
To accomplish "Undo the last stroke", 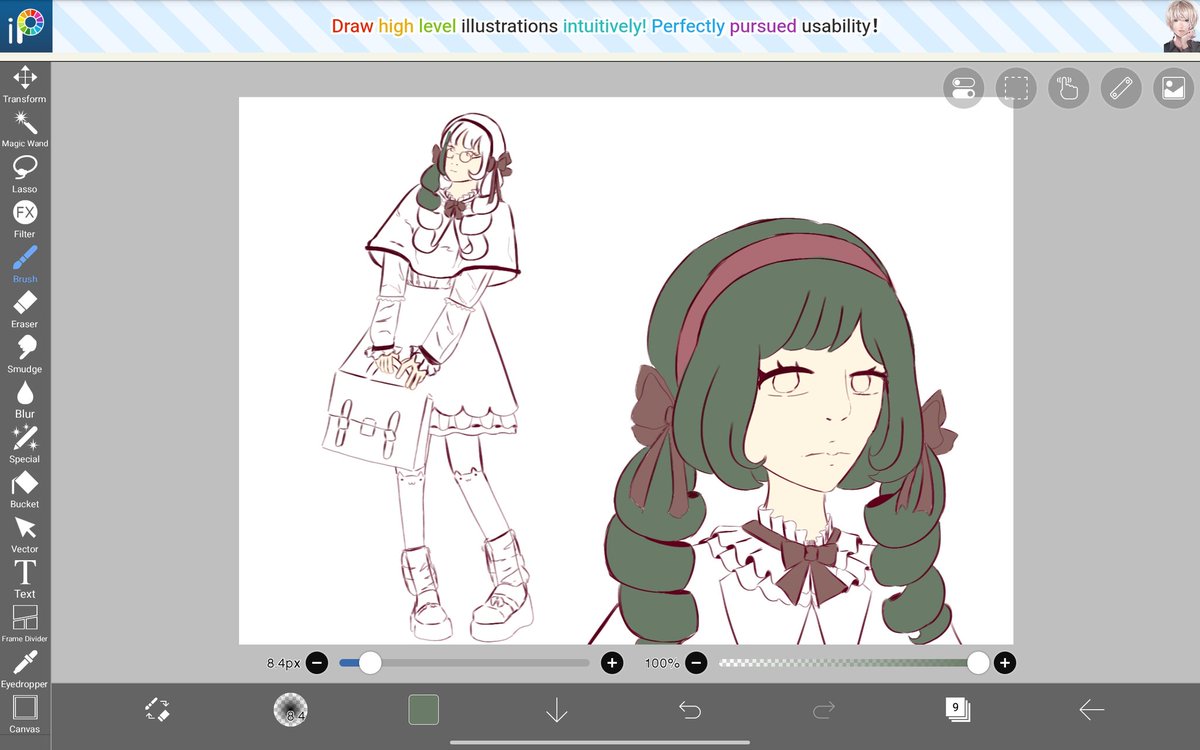I will pyautogui.click(x=690, y=710).
